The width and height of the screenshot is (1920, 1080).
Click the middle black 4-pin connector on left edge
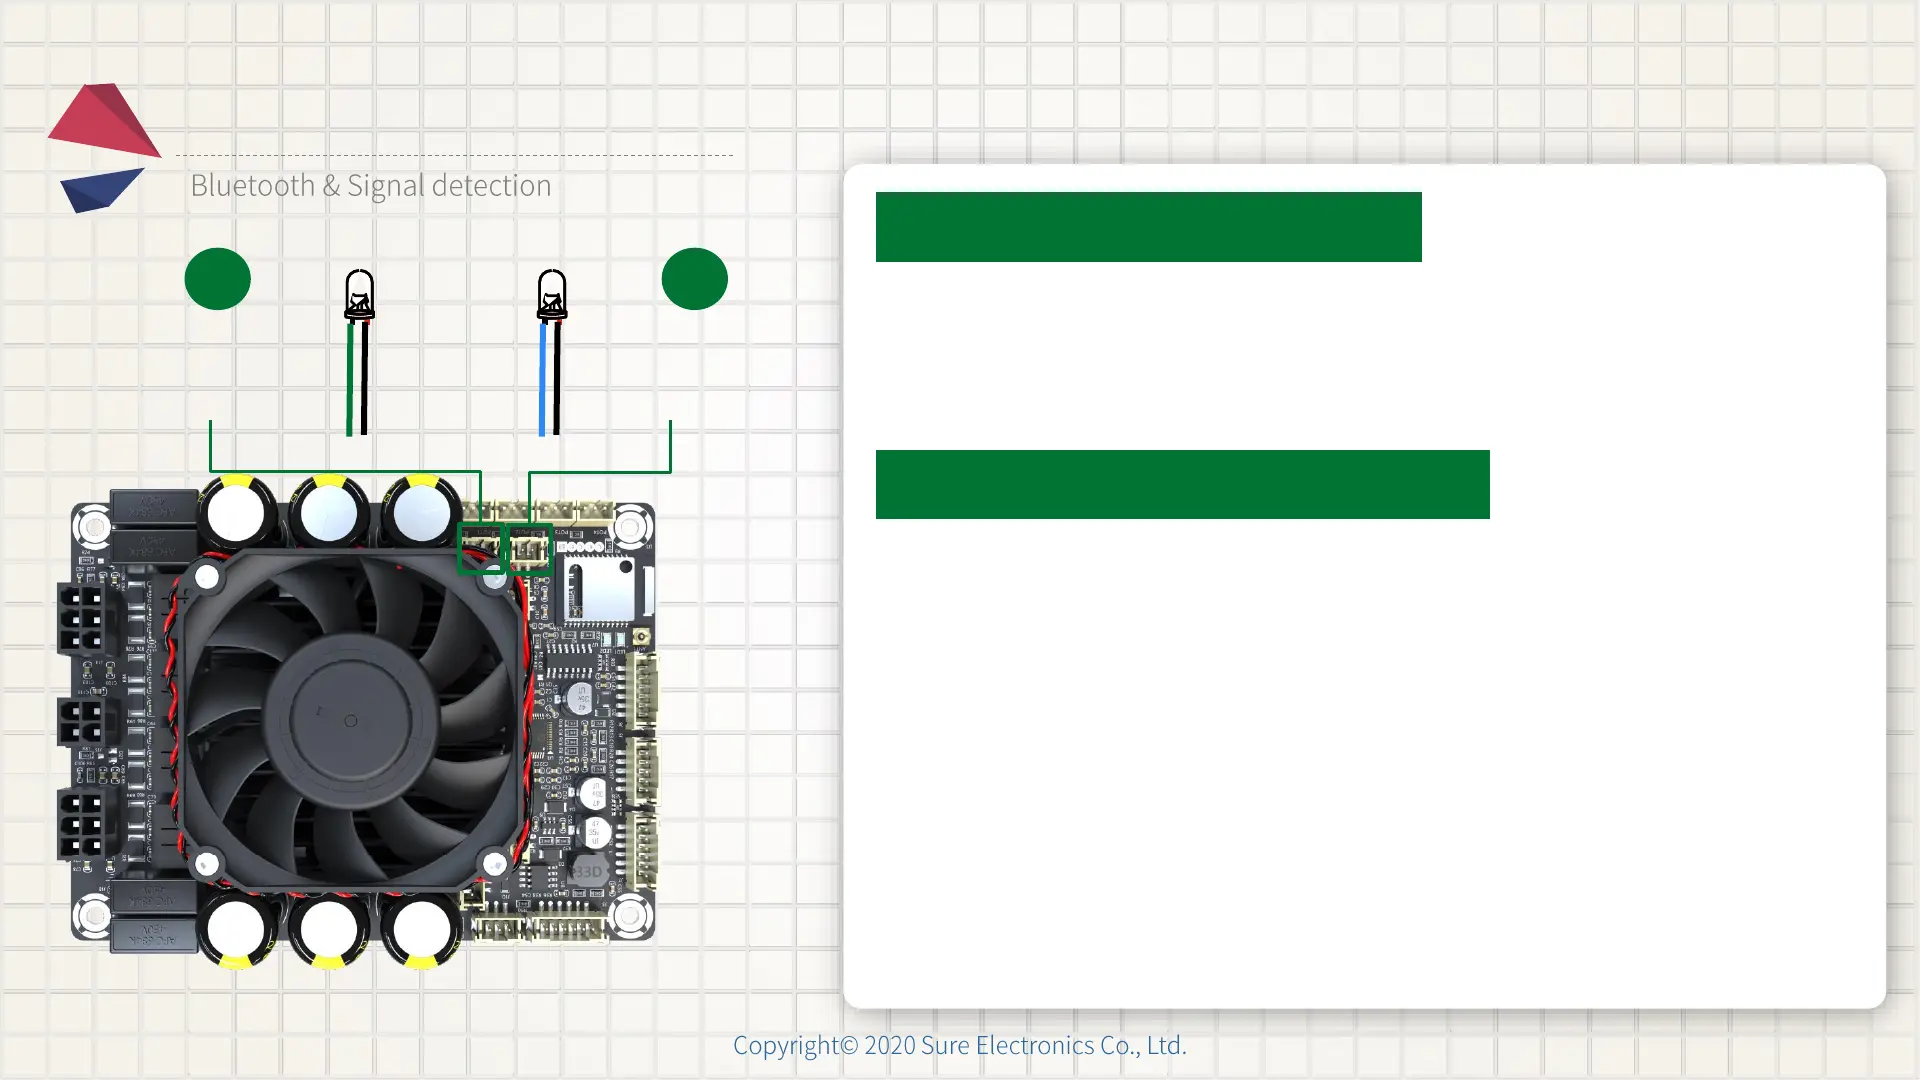[x=80, y=722]
